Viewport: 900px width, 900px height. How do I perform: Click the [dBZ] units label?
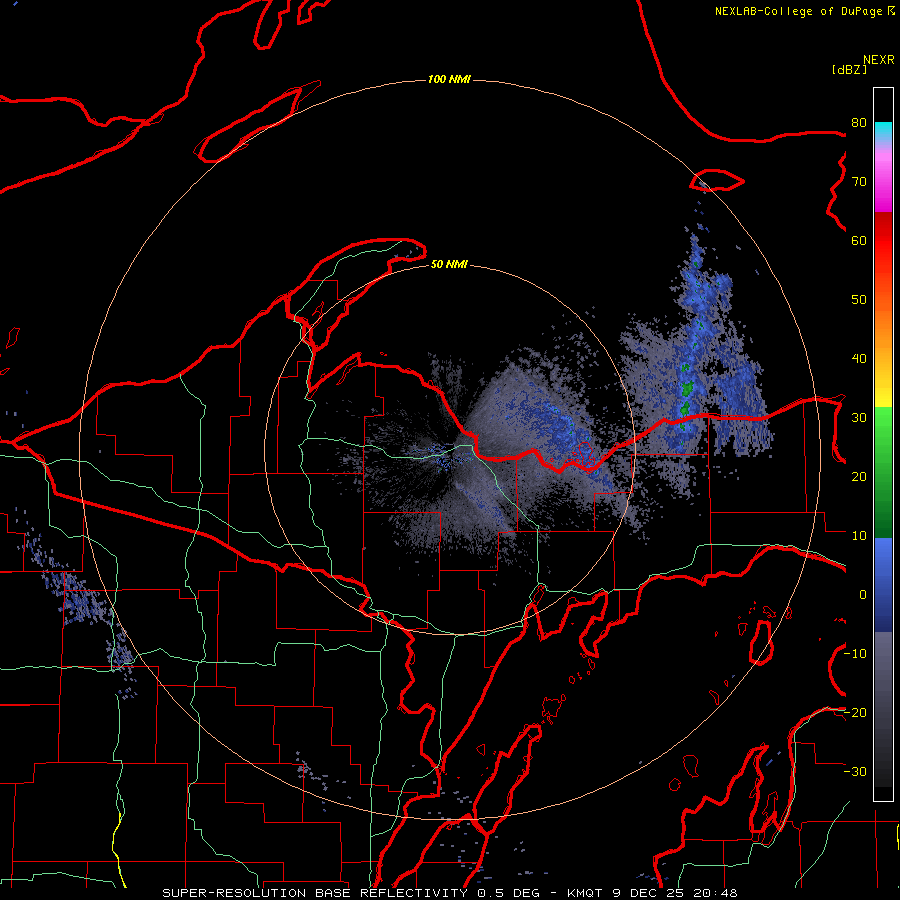point(849,69)
